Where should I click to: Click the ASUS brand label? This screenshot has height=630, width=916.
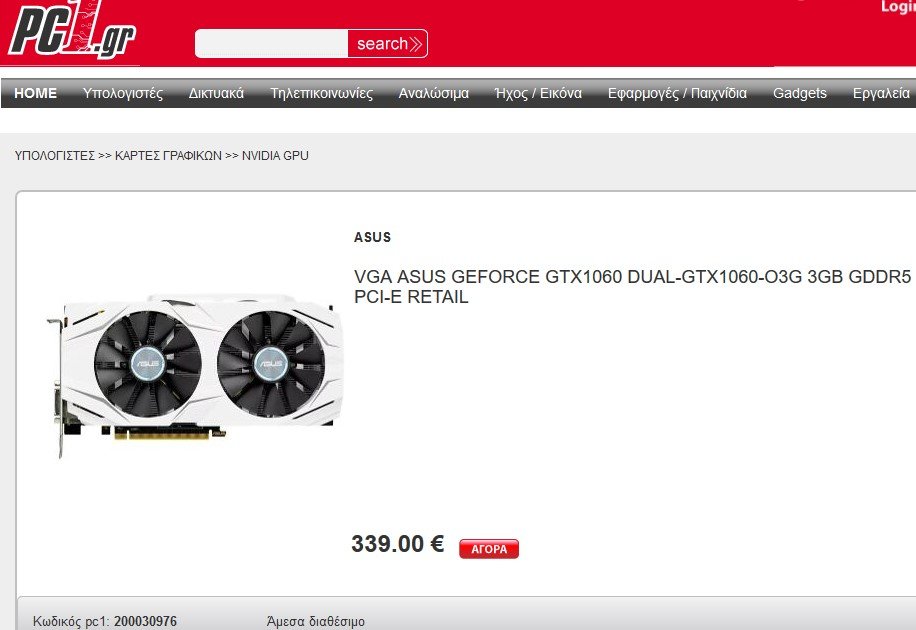tap(372, 237)
